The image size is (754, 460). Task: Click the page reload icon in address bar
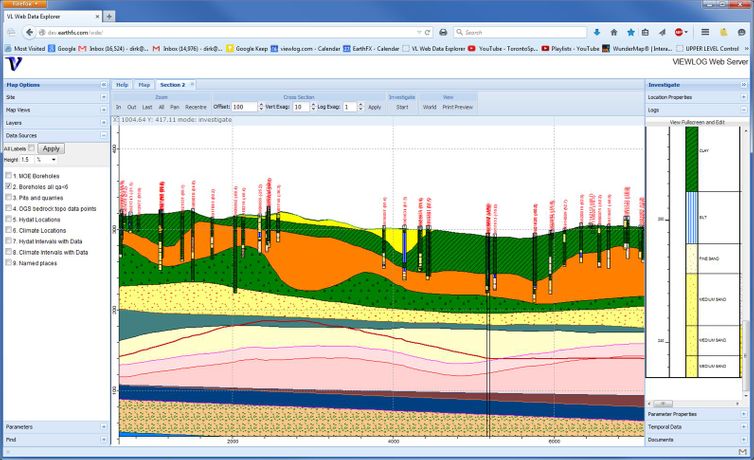point(427,32)
